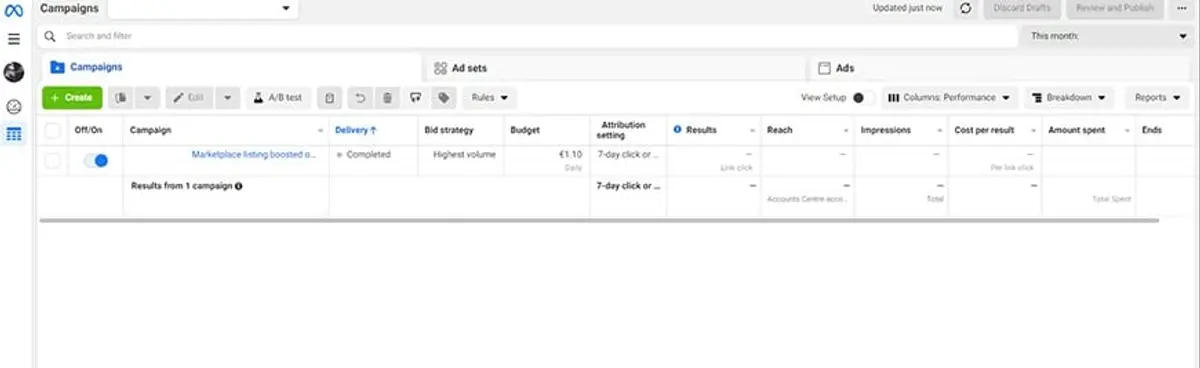Click the Delete trash icon
Image resolution: width=1200 pixels, height=368 pixels.
click(x=387, y=98)
